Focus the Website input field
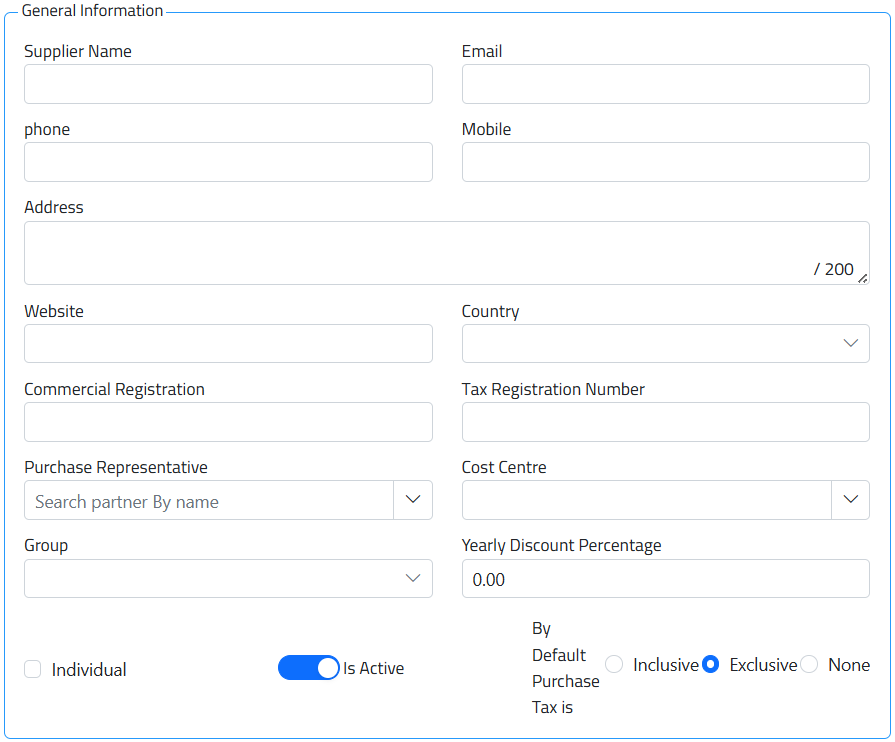The image size is (895, 742). coord(228,343)
